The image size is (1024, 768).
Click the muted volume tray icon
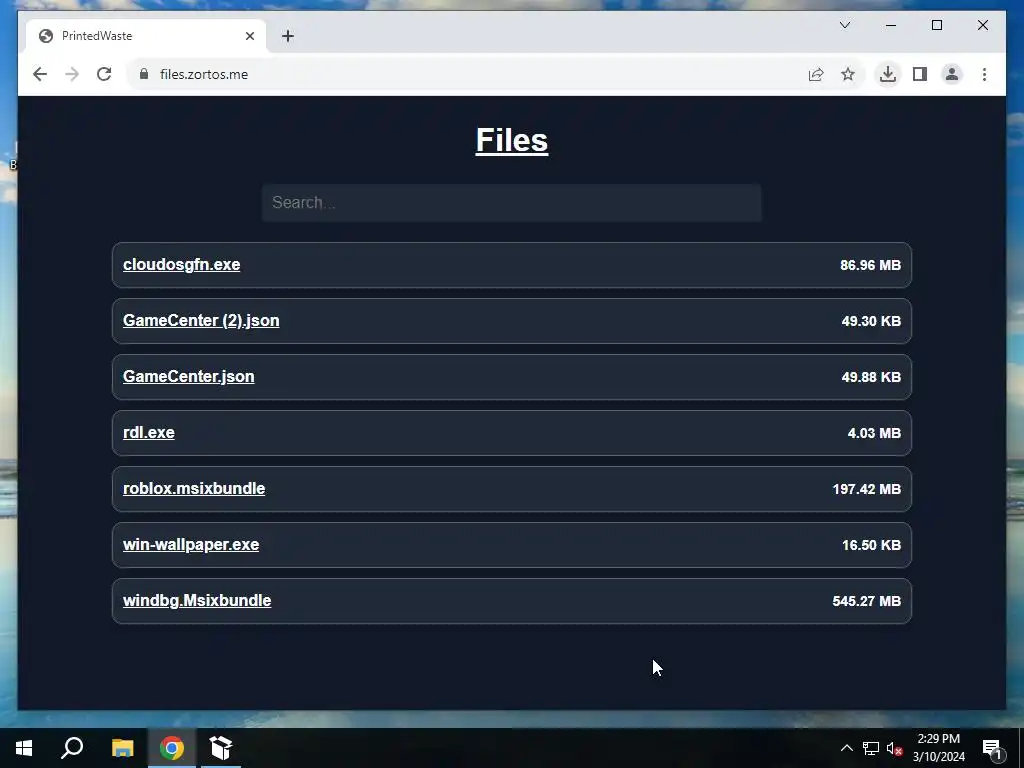pyautogui.click(x=895, y=748)
